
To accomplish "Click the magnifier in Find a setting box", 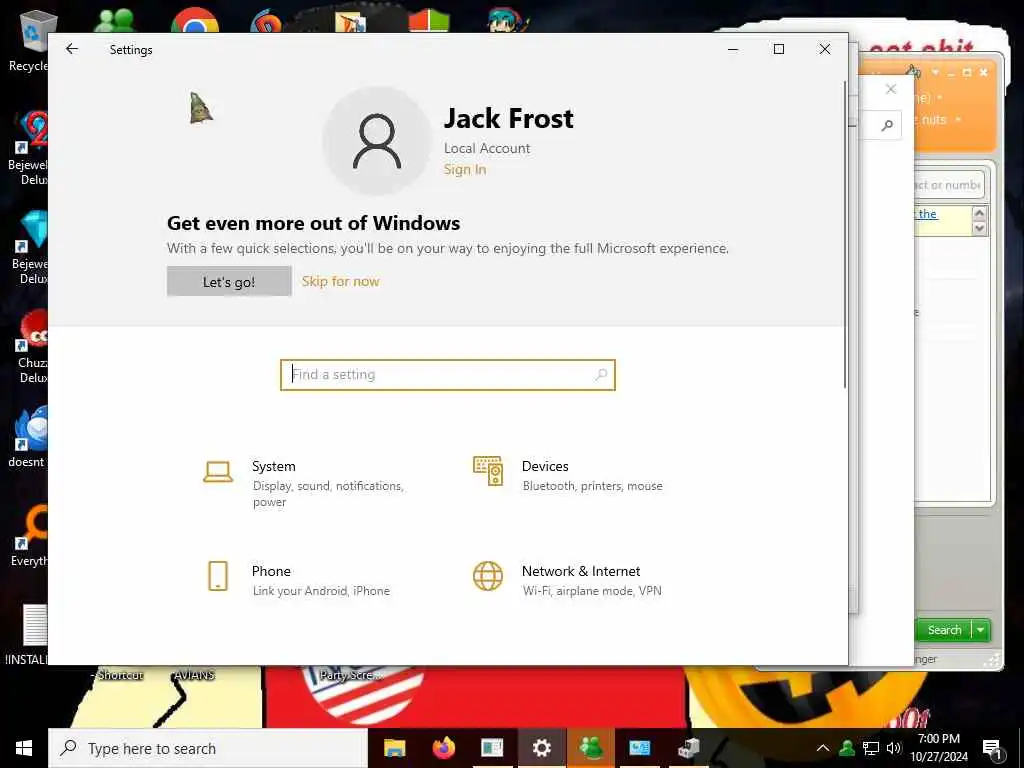I will pyautogui.click(x=601, y=375).
